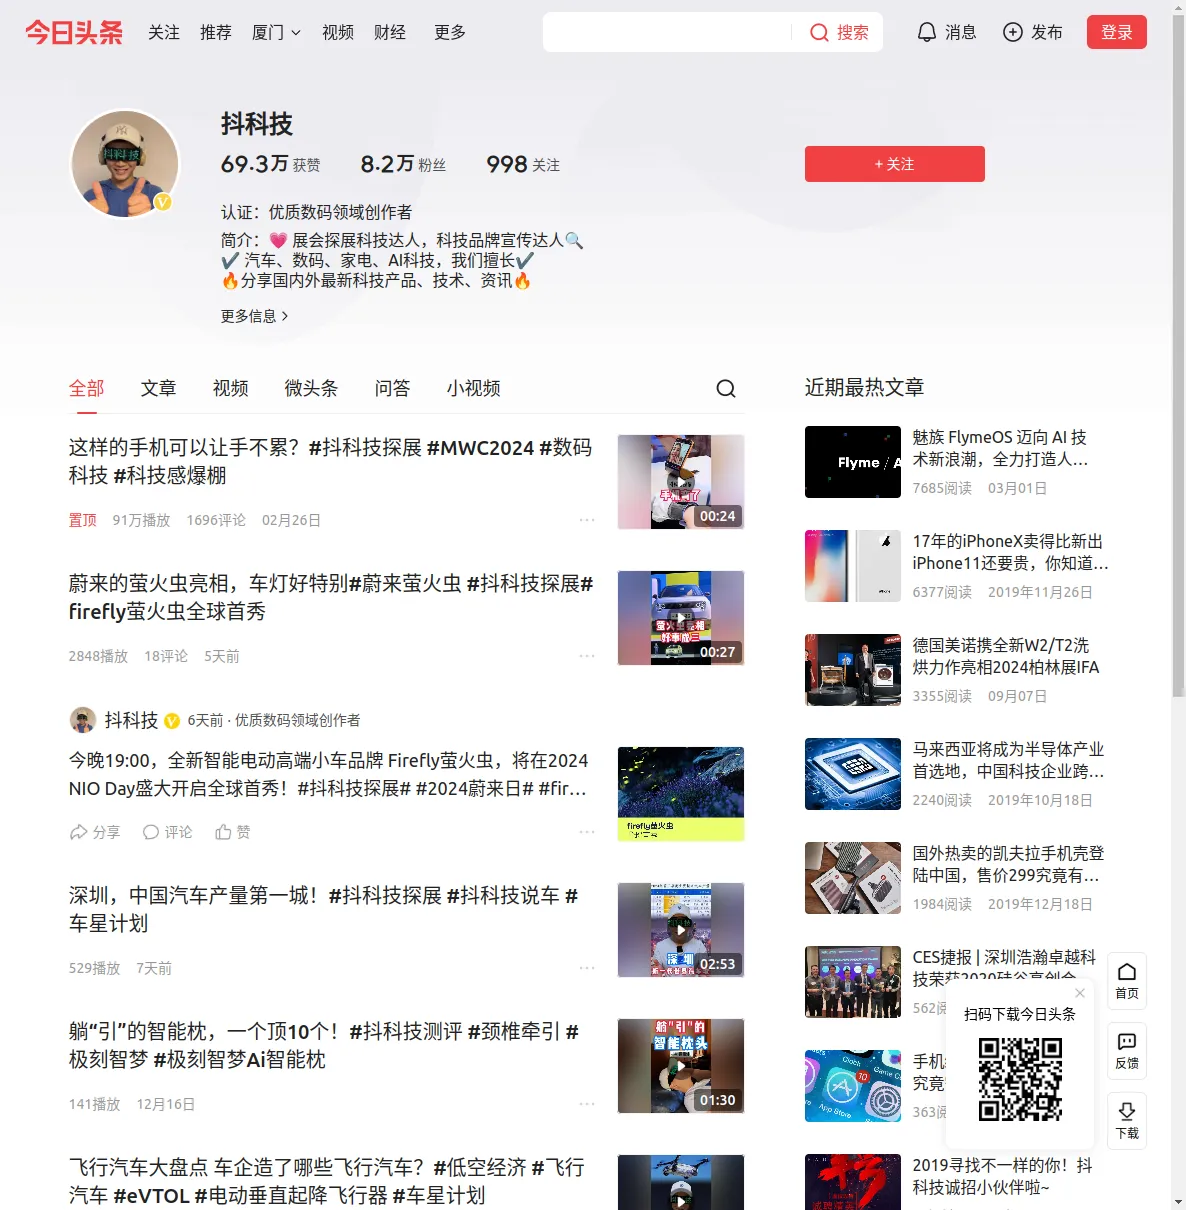This screenshot has height=1210, width=1186.
Task: Expand the 厦门 city dropdown
Action: (x=276, y=32)
